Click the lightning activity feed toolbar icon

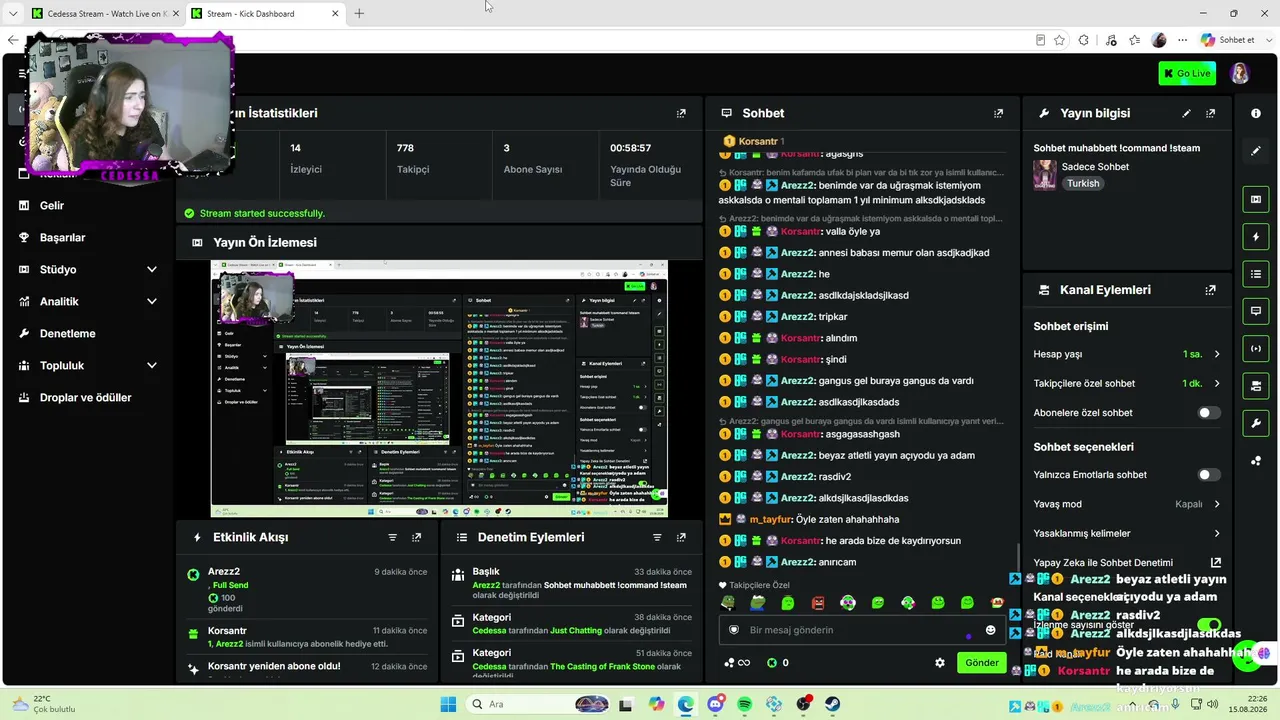click(x=1256, y=237)
